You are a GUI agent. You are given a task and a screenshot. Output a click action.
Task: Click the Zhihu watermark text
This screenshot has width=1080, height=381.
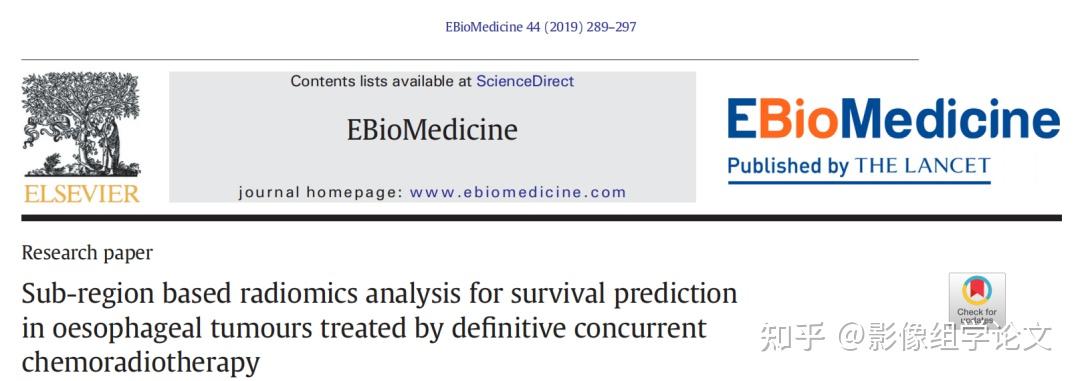tap(907, 338)
